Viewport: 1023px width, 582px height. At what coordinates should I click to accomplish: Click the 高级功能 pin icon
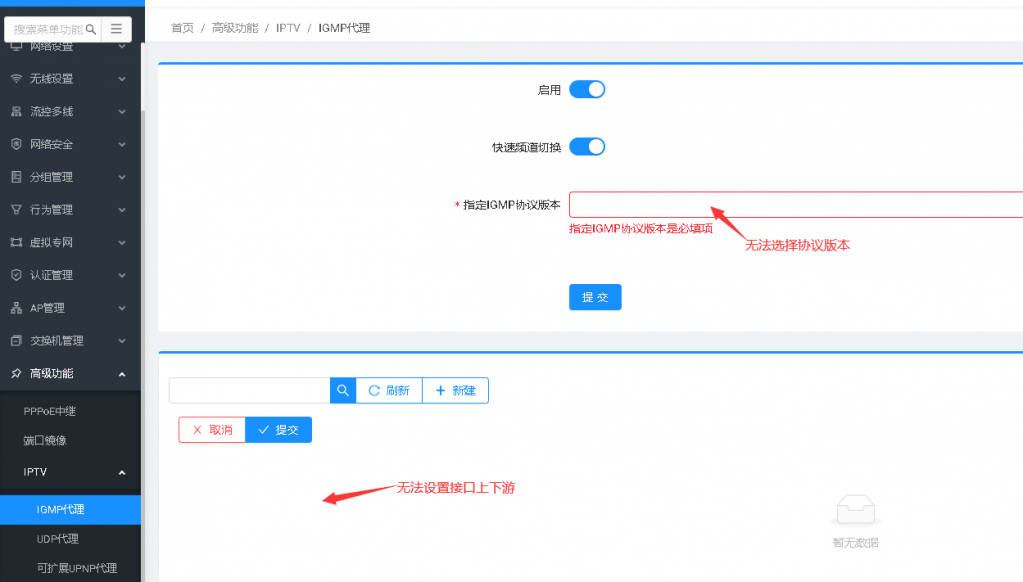pyautogui.click(x=16, y=373)
